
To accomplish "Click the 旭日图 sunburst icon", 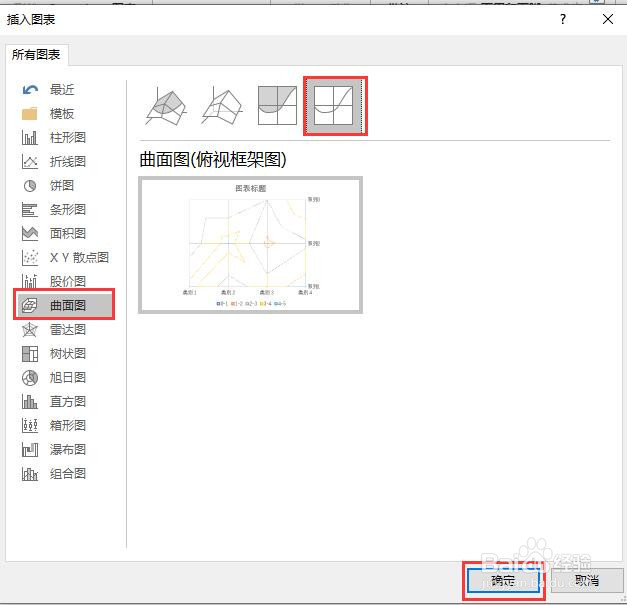I will click(30, 378).
